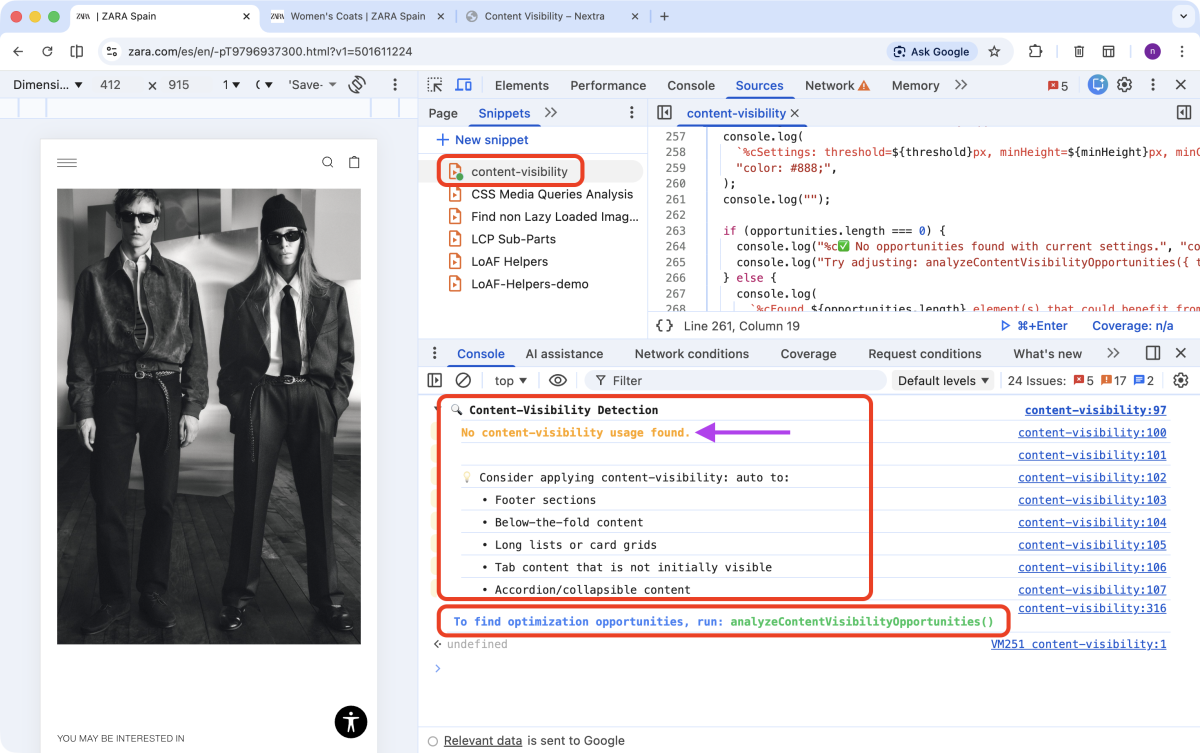Image resolution: width=1200 pixels, height=753 pixels.
Task: Switch to the Elements tab
Action: pos(521,85)
